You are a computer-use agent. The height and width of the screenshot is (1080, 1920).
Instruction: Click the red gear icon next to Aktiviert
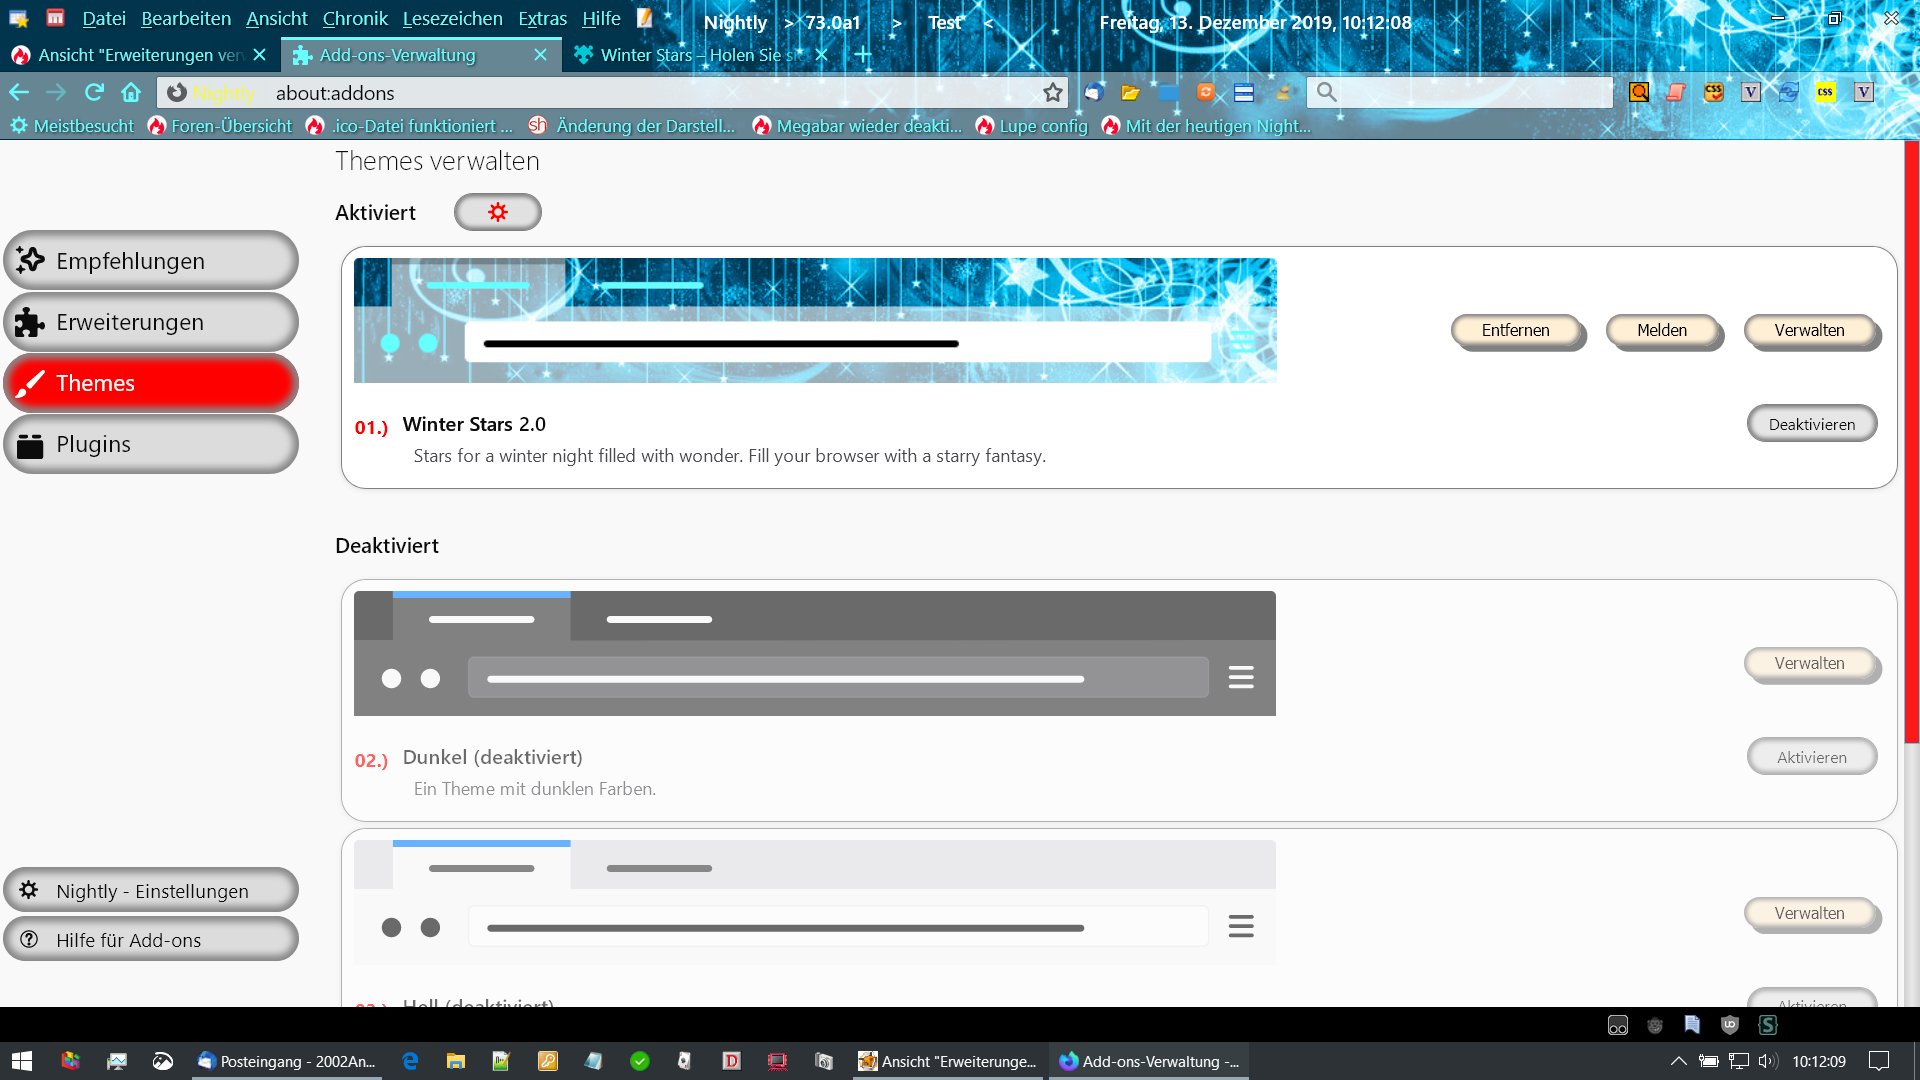497,212
